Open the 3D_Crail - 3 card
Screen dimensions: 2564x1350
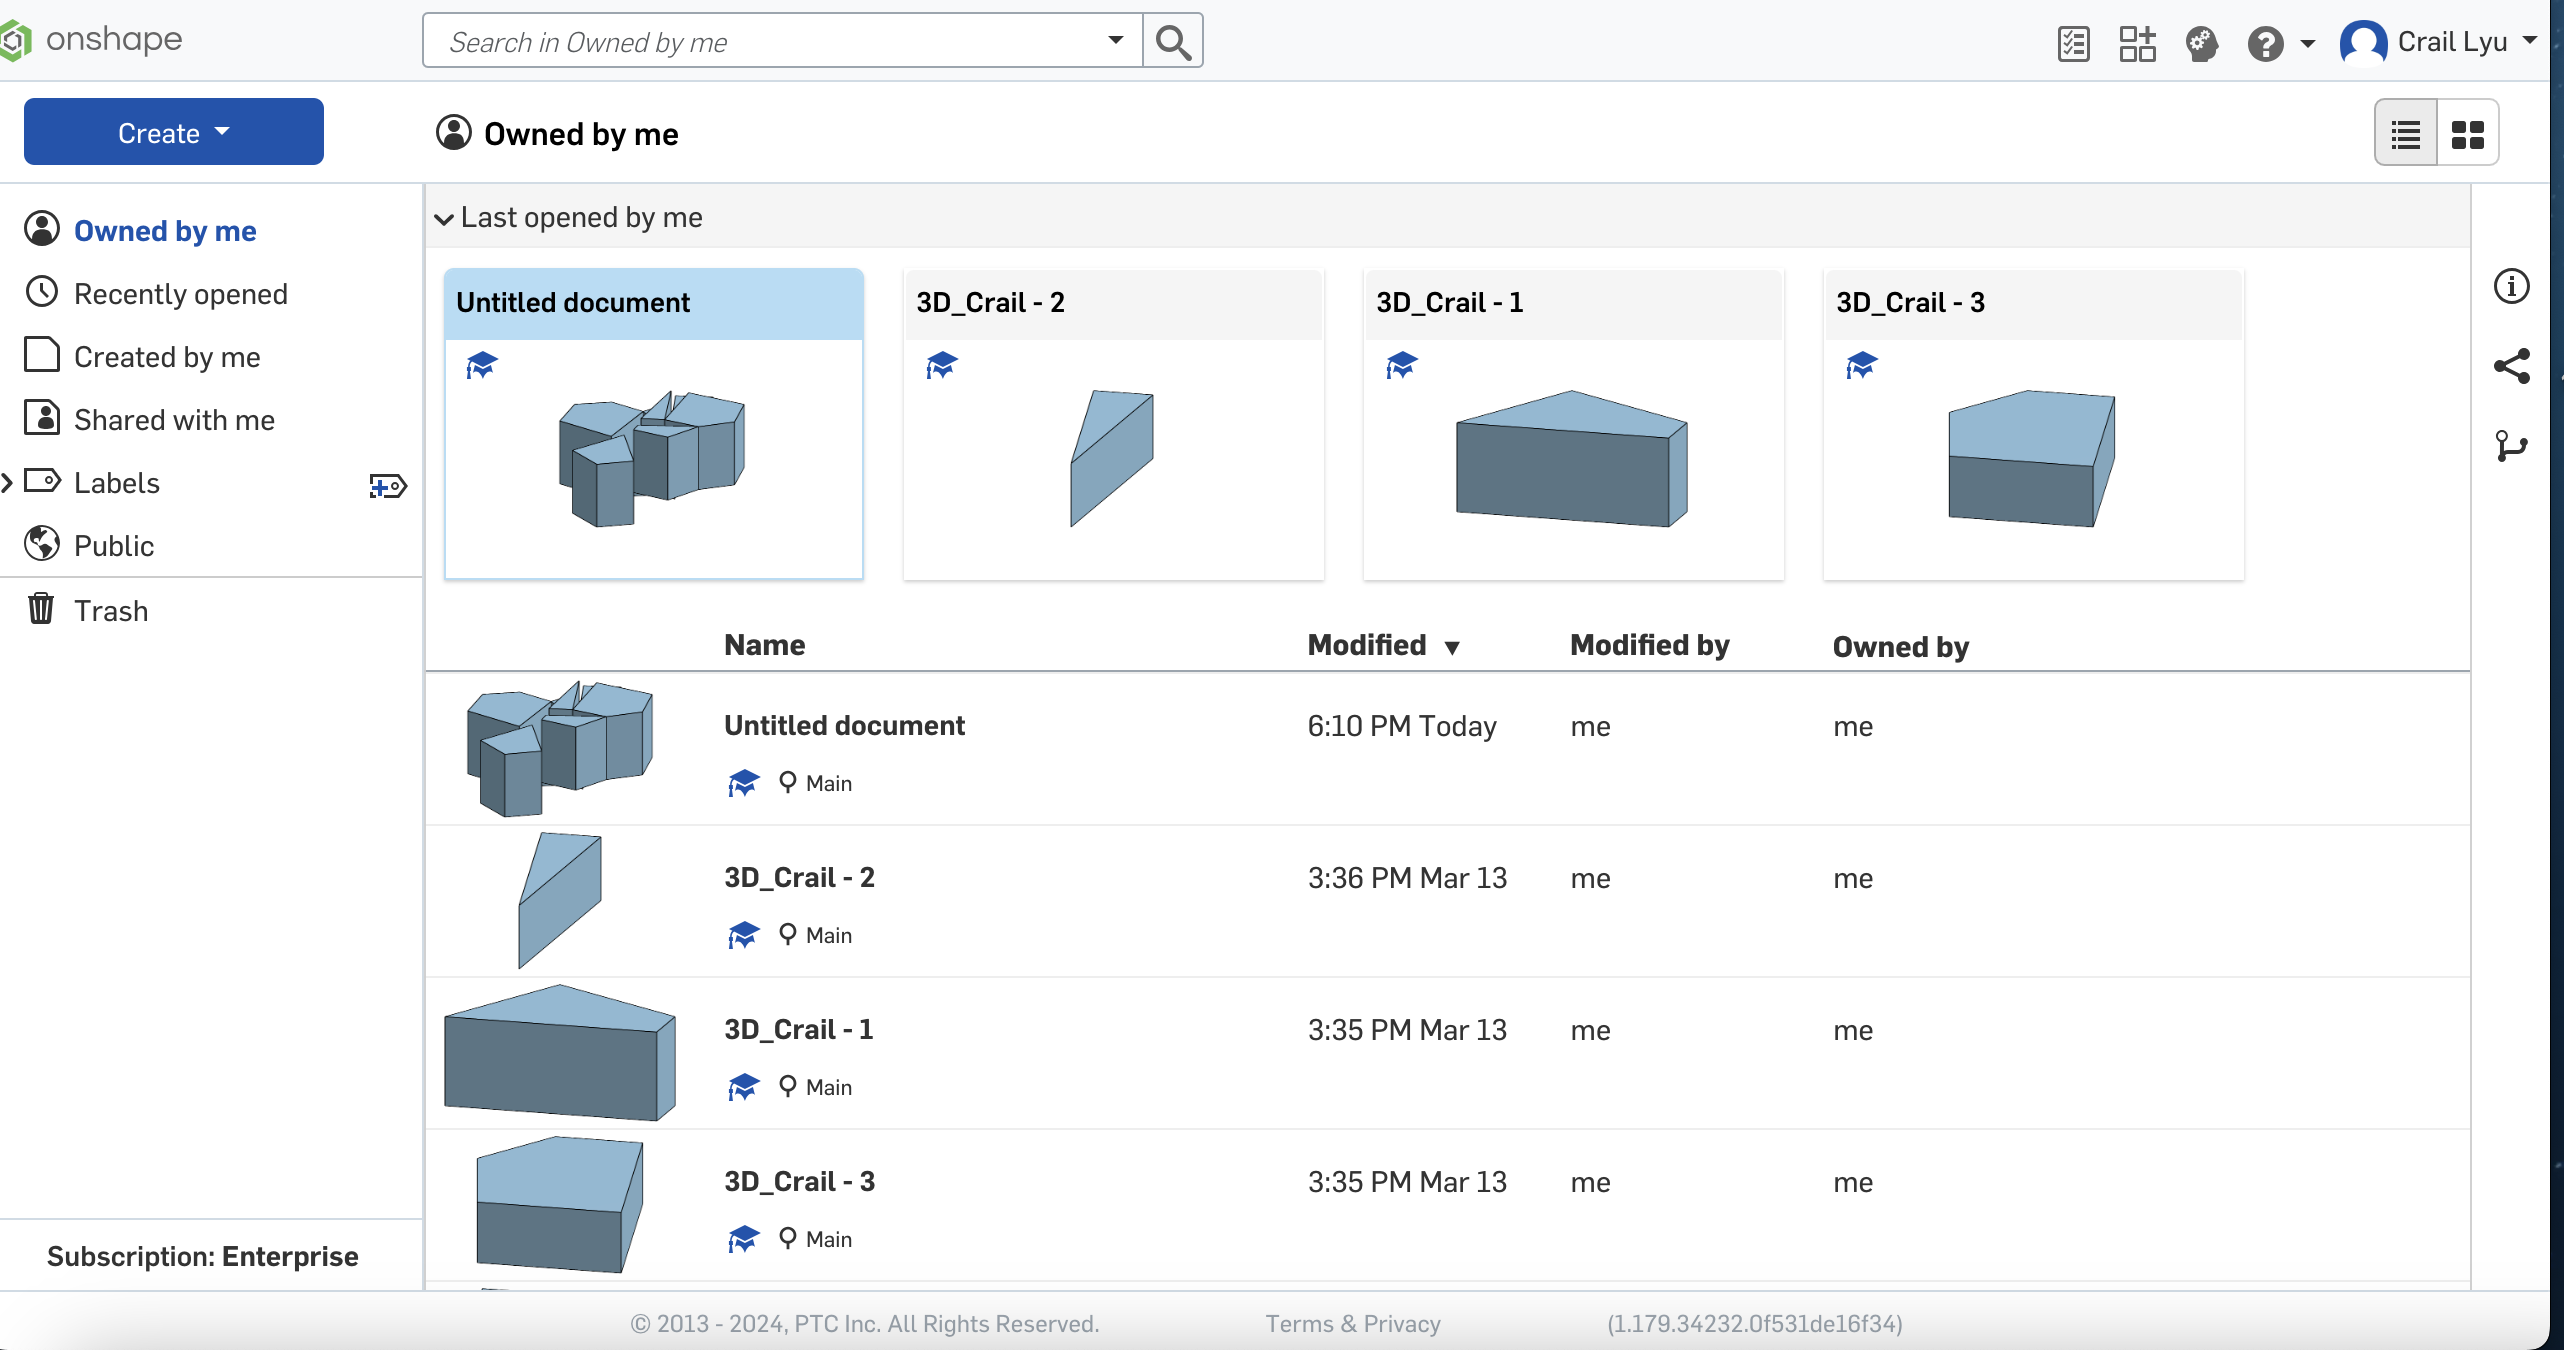(x=2034, y=424)
